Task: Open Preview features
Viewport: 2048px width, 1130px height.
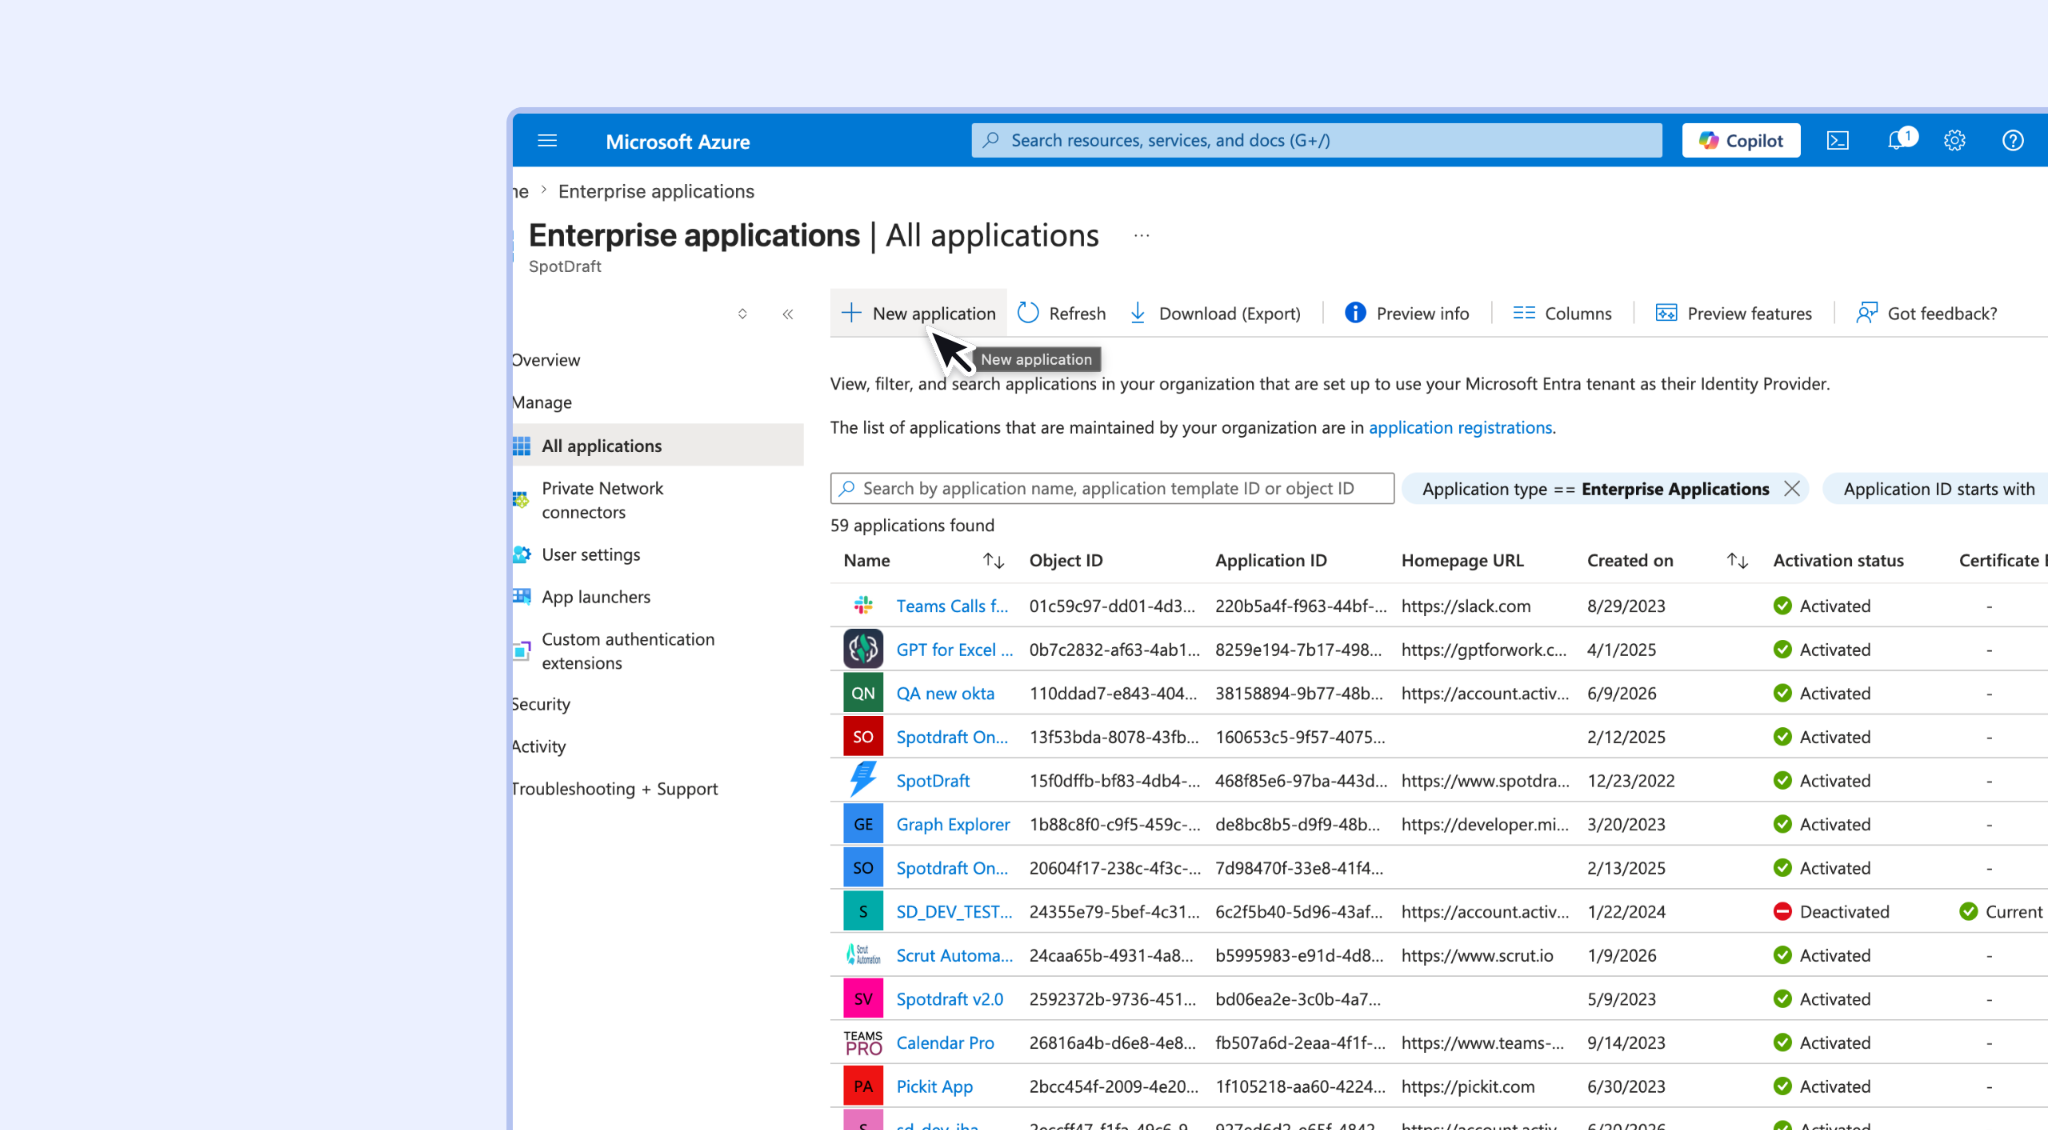Action: pos(1734,313)
